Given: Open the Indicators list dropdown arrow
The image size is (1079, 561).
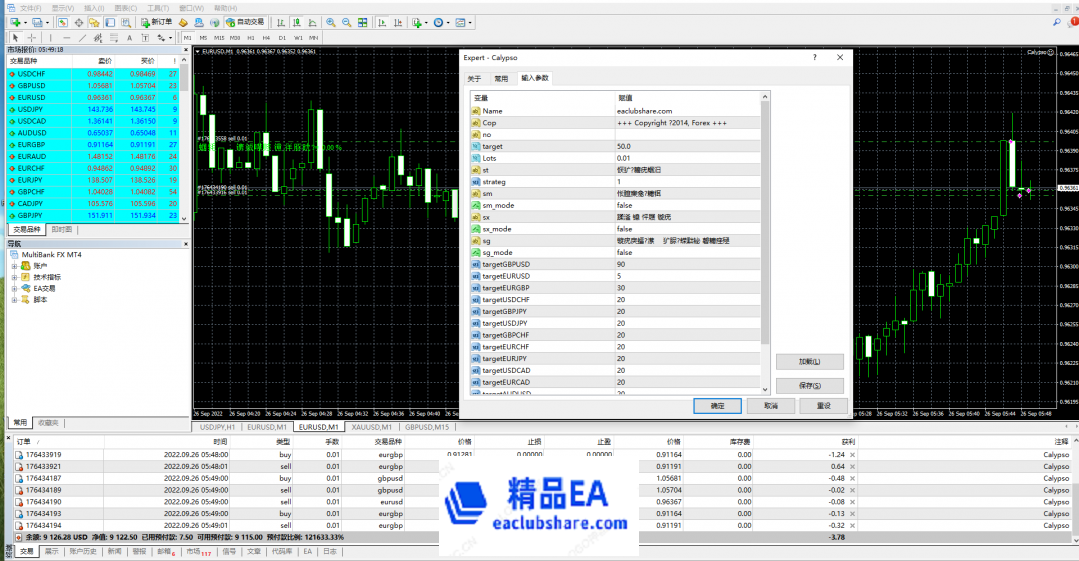Looking at the screenshot, I should (x=426, y=23).
